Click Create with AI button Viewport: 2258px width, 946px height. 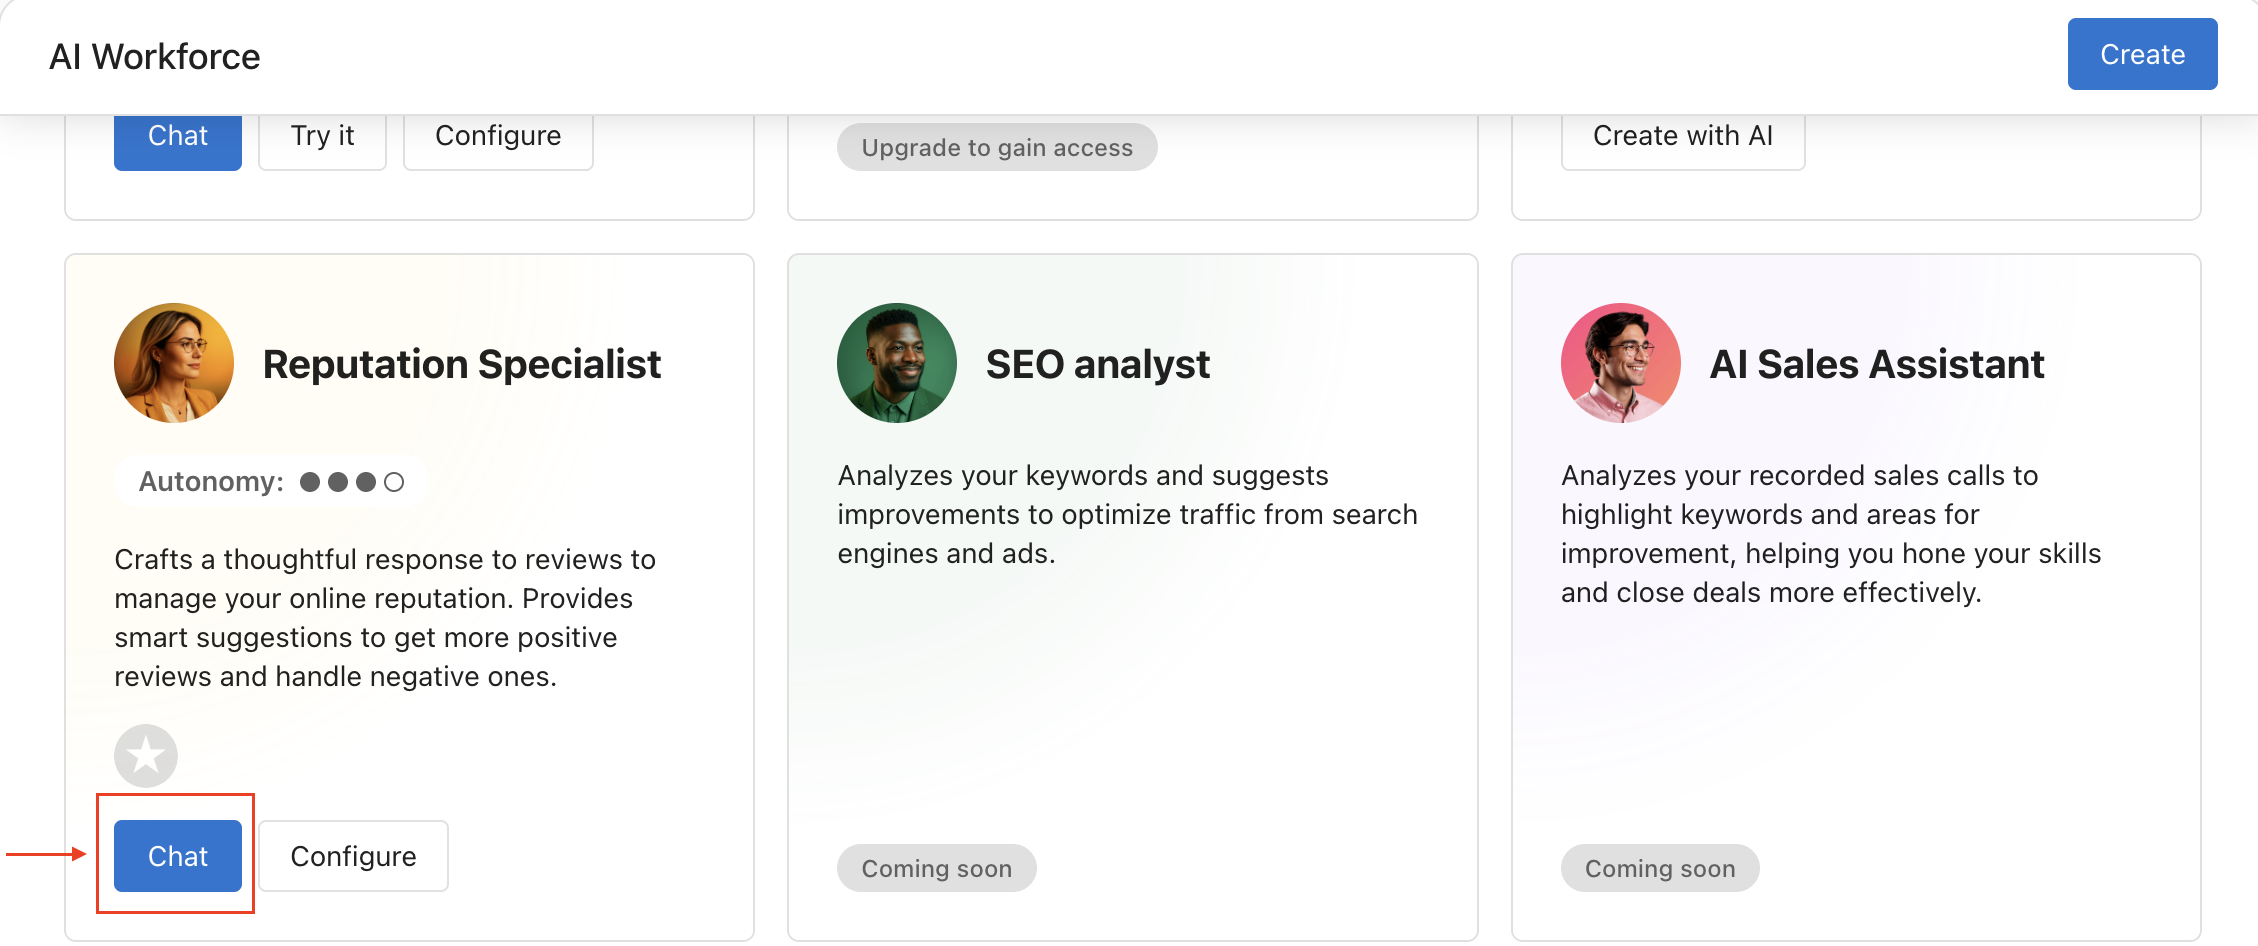[x=1682, y=137]
